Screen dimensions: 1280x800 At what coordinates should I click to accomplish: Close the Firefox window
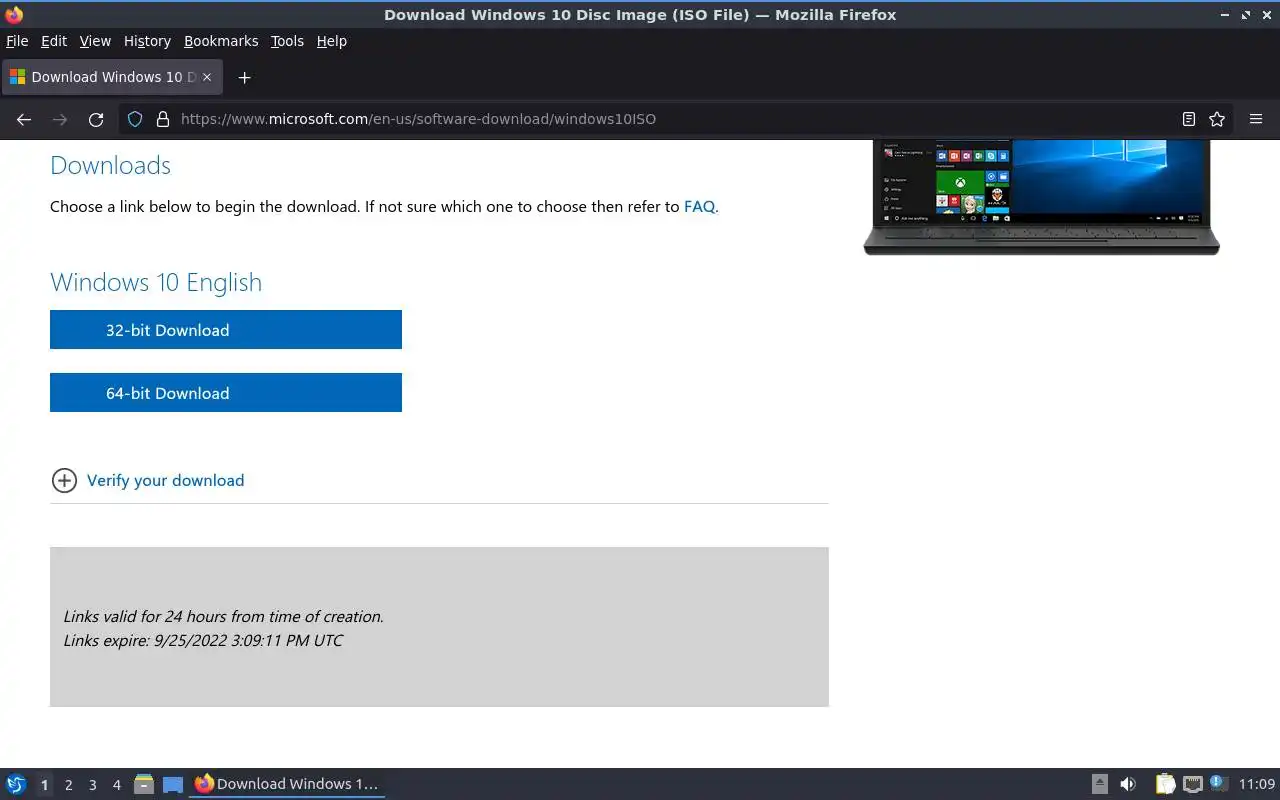click(1266, 15)
